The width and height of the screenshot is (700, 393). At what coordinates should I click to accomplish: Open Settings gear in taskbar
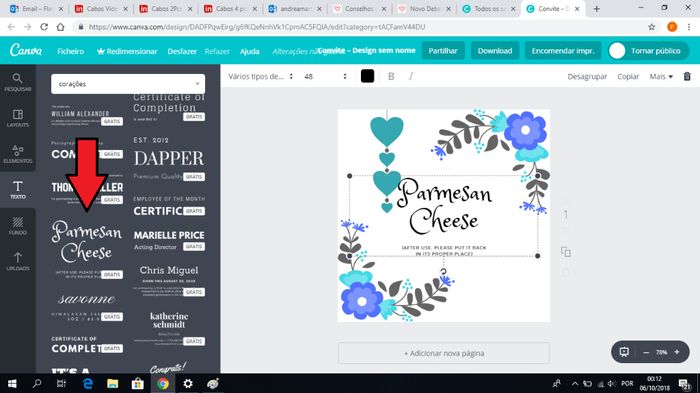point(188,384)
